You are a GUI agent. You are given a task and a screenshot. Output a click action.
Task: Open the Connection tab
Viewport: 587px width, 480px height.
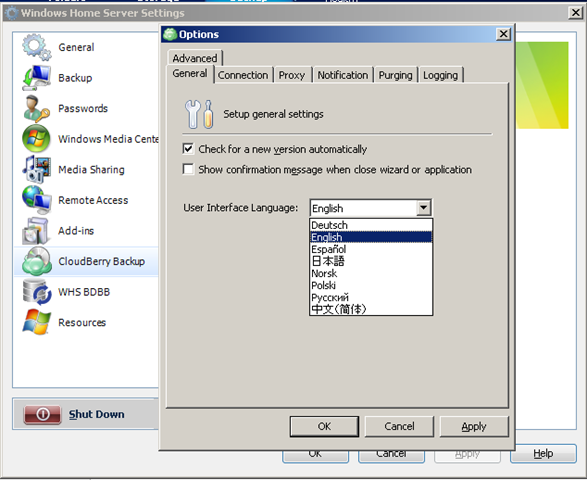pos(243,75)
